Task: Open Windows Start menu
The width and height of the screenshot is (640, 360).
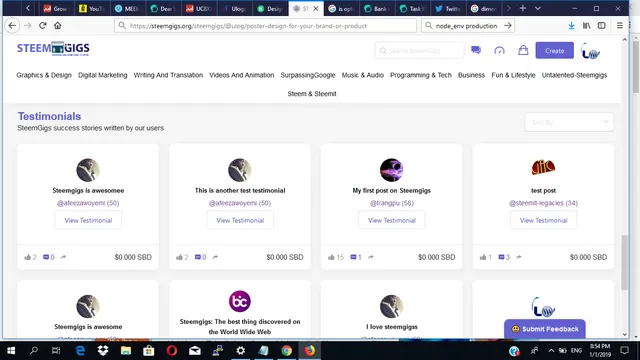Action: click(11, 351)
